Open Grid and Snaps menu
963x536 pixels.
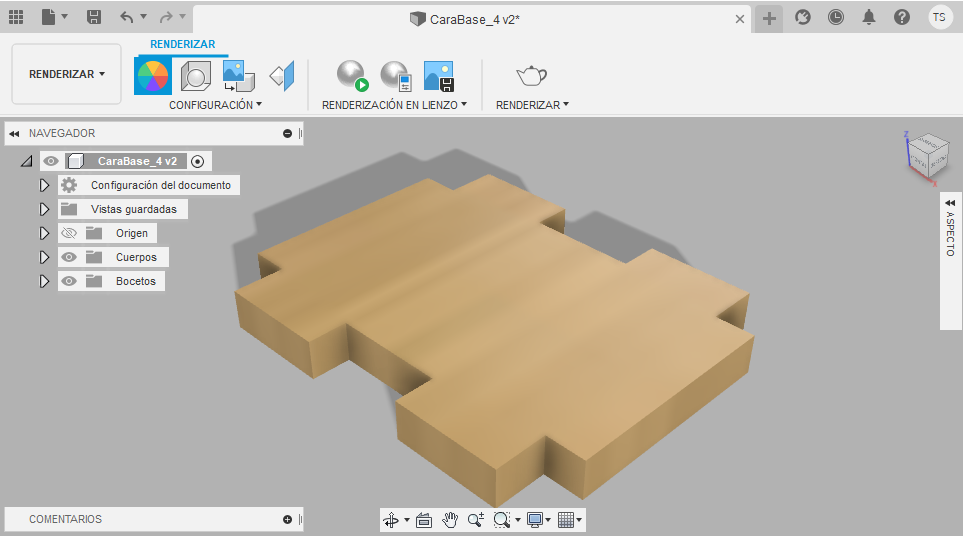(x=569, y=520)
